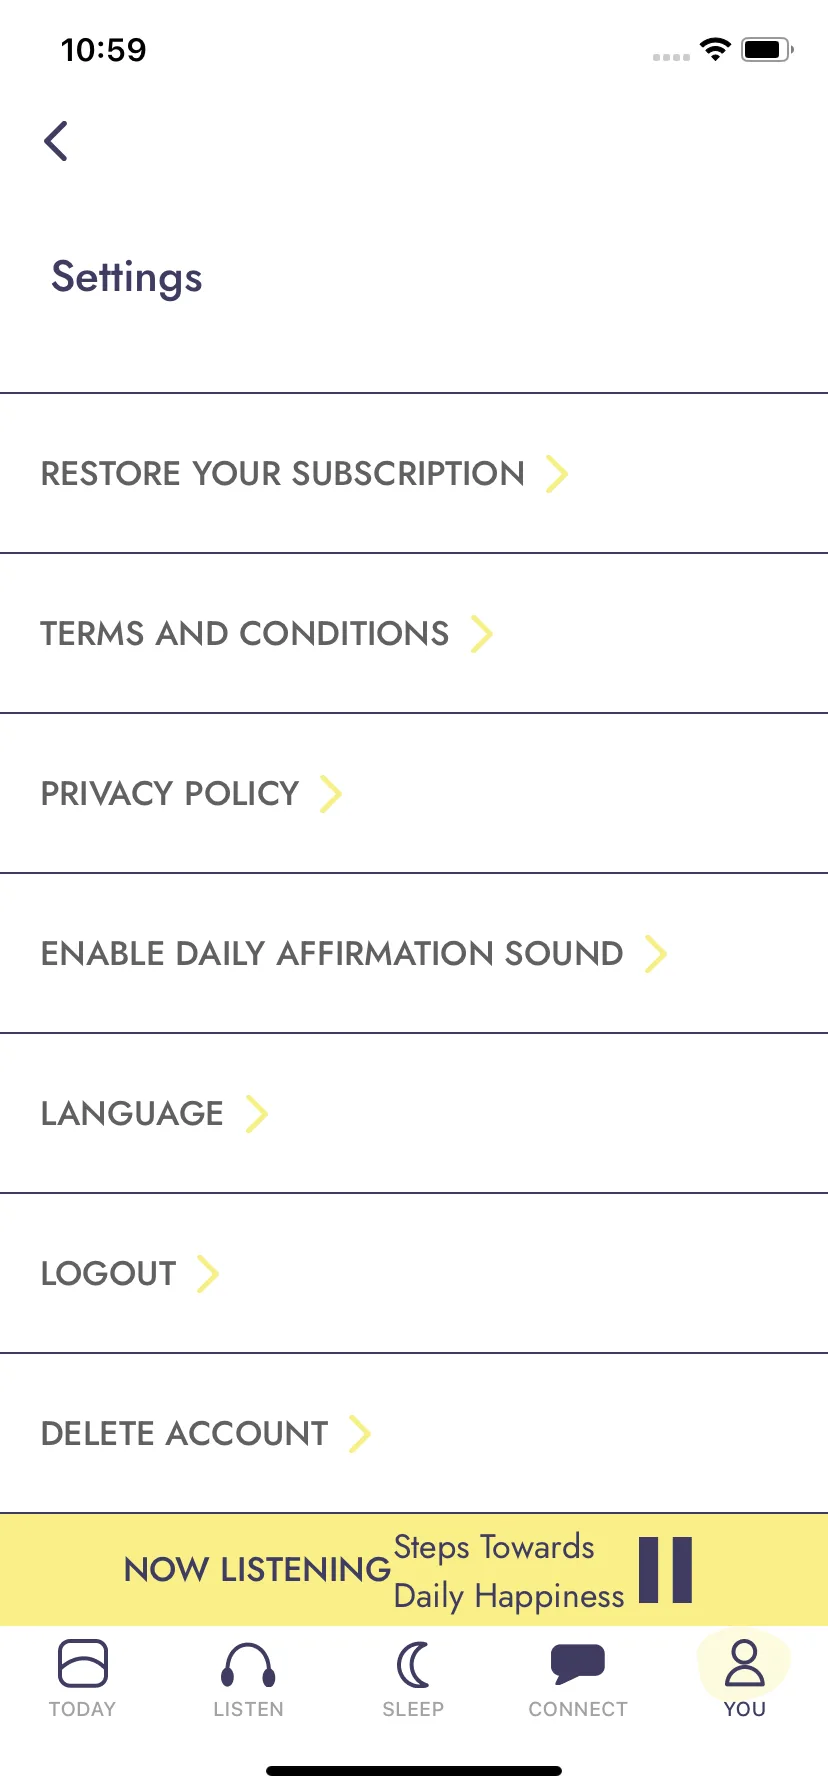Screen dimensions: 828x1792
Task: Open Restore Your Subscription
Action: point(414,473)
